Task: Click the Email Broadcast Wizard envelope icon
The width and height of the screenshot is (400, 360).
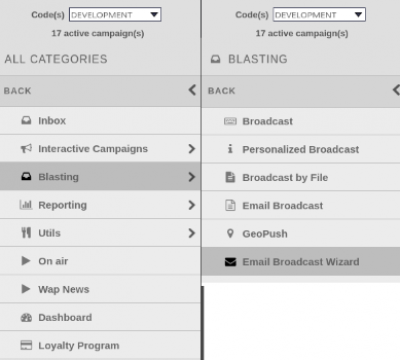Action: pos(230,262)
